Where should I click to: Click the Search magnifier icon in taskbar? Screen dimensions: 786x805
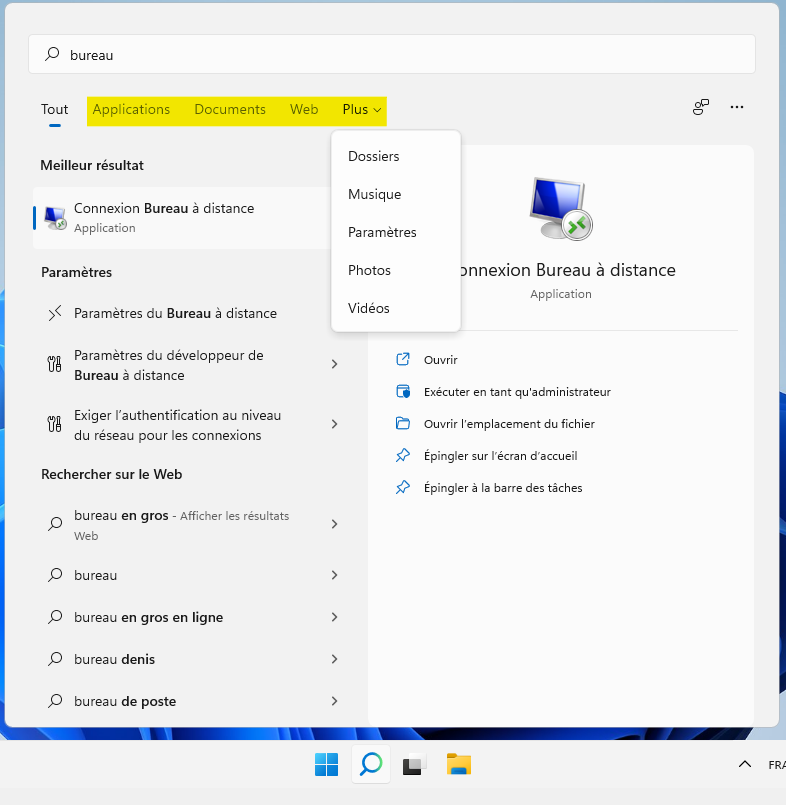[x=371, y=765]
